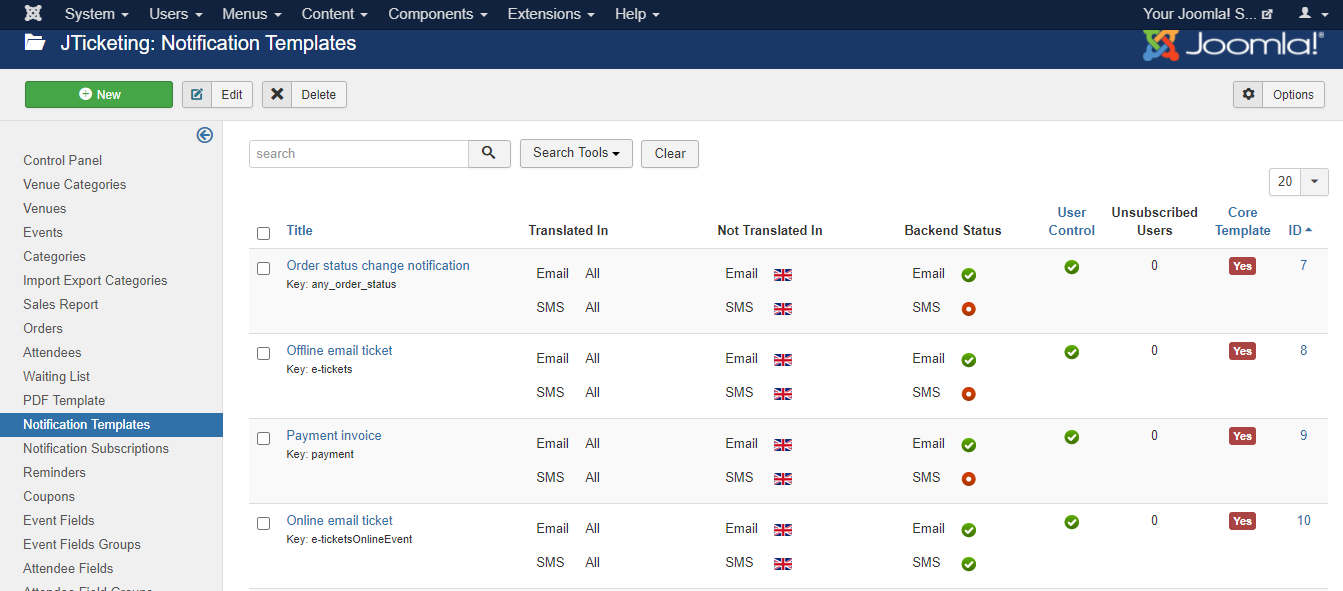1343x591 pixels.
Task: Focus the search input field
Action: click(x=358, y=153)
